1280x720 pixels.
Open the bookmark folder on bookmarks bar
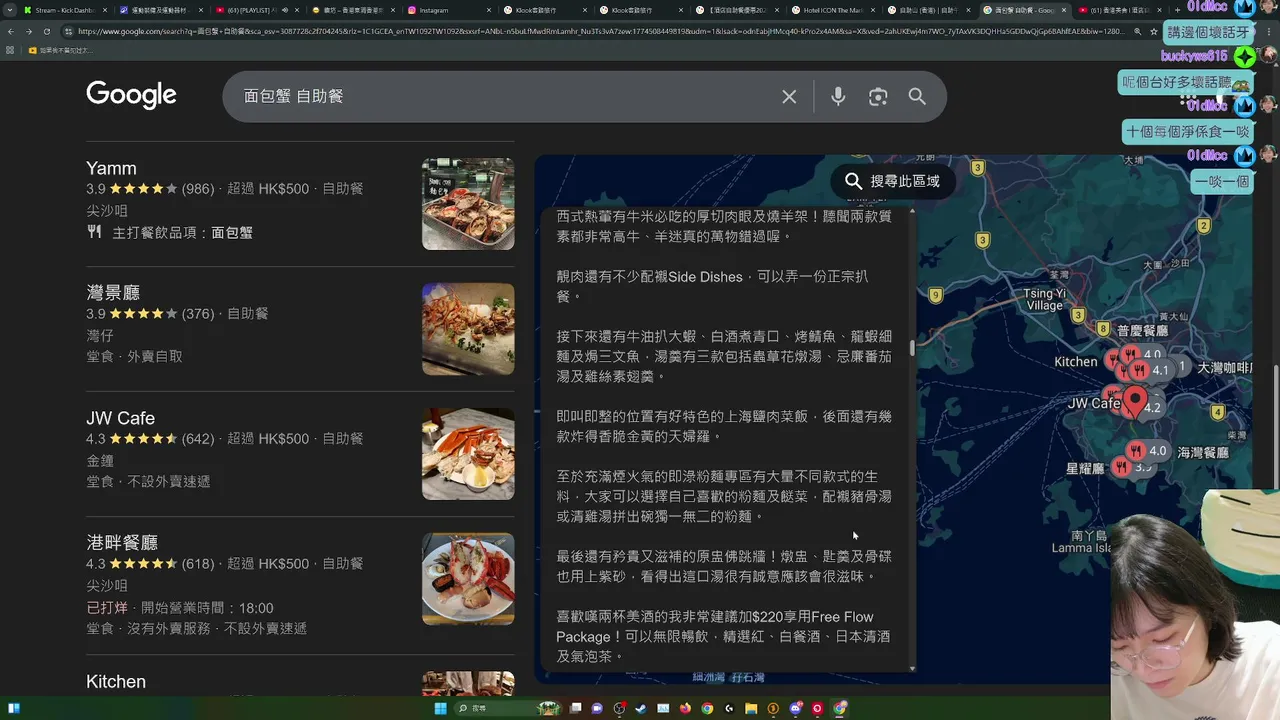[x=60, y=50]
